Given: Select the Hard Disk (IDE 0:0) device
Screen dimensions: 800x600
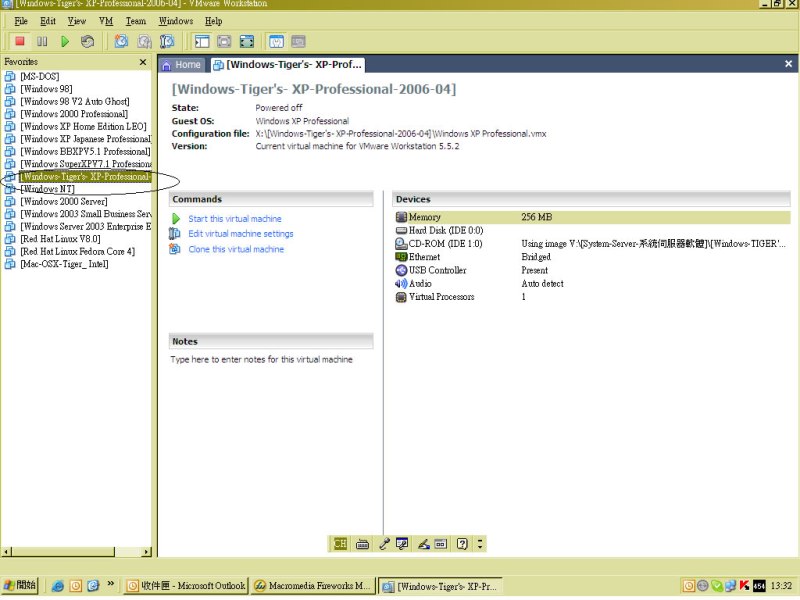Looking at the screenshot, I should point(592,231).
